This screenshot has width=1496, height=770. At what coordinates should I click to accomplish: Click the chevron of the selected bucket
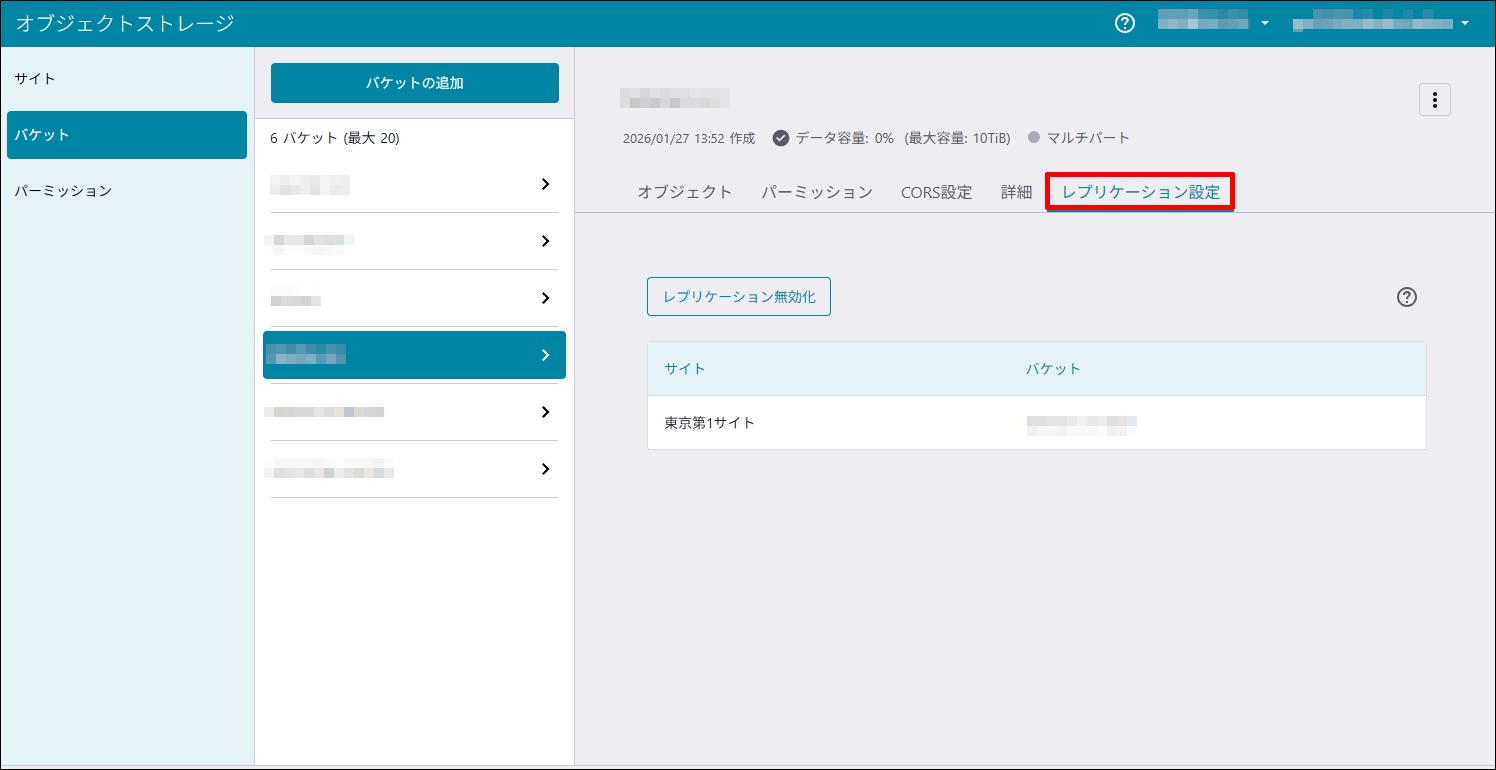pyautogui.click(x=545, y=355)
